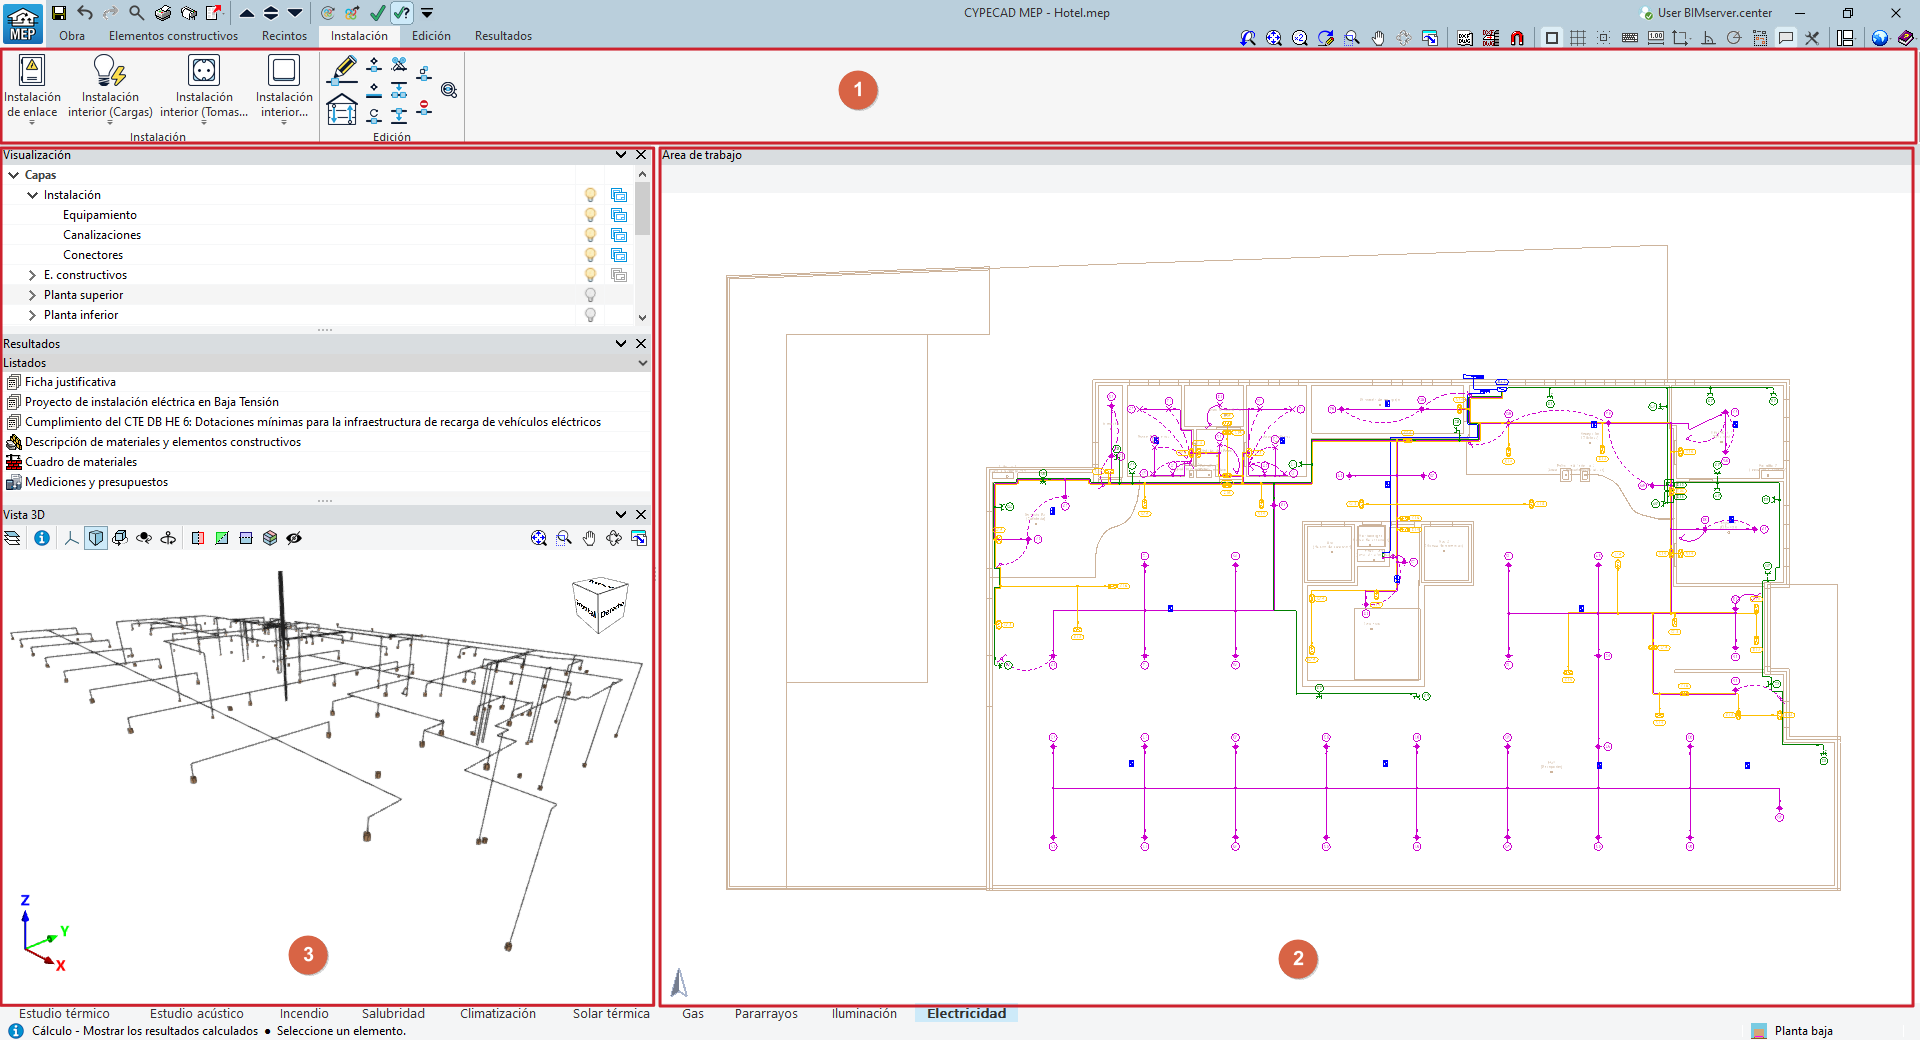The width and height of the screenshot is (1920, 1040).
Task: Collapse the Capas tree node
Action: [x=14, y=175]
